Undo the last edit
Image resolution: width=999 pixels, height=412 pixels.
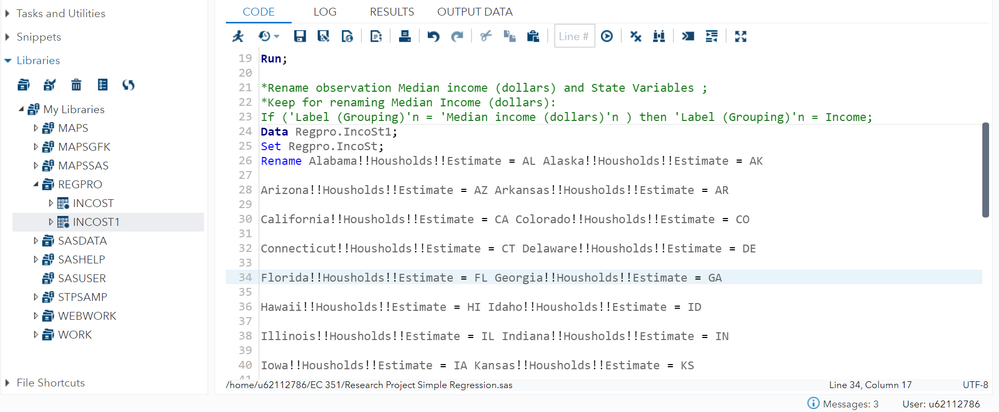[x=434, y=36]
